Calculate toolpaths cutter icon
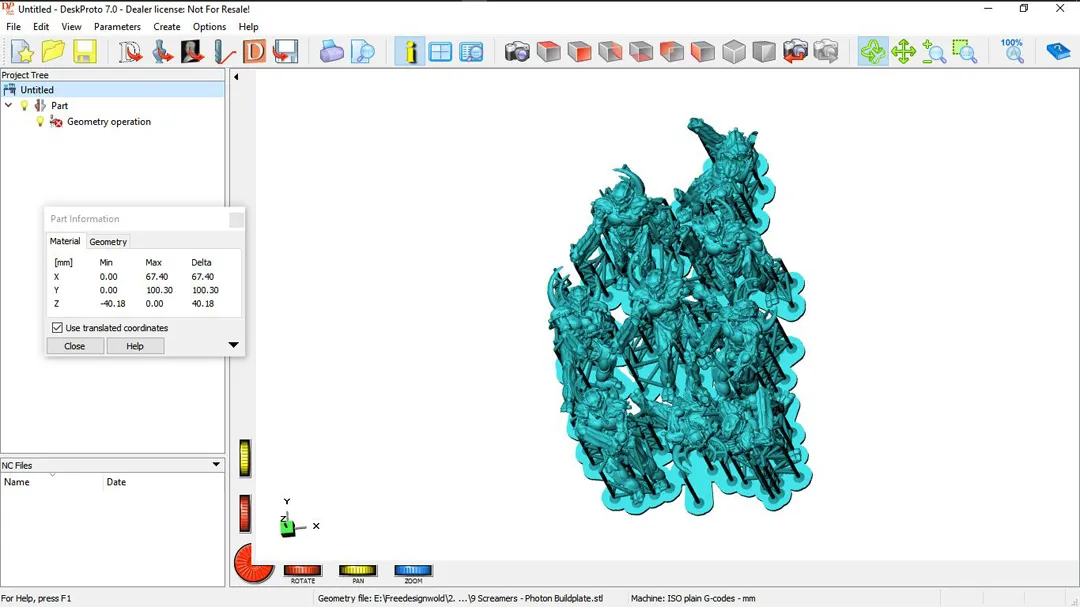The width and height of the screenshot is (1080, 607). tap(223, 52)
